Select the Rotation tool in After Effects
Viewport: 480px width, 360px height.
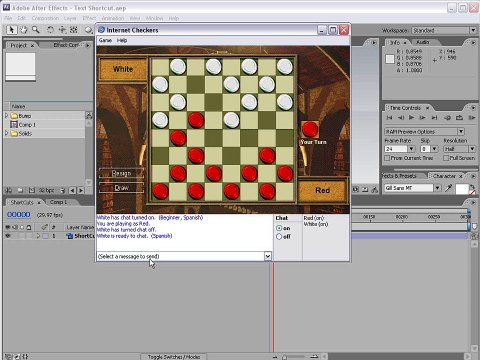coord(50,30)
